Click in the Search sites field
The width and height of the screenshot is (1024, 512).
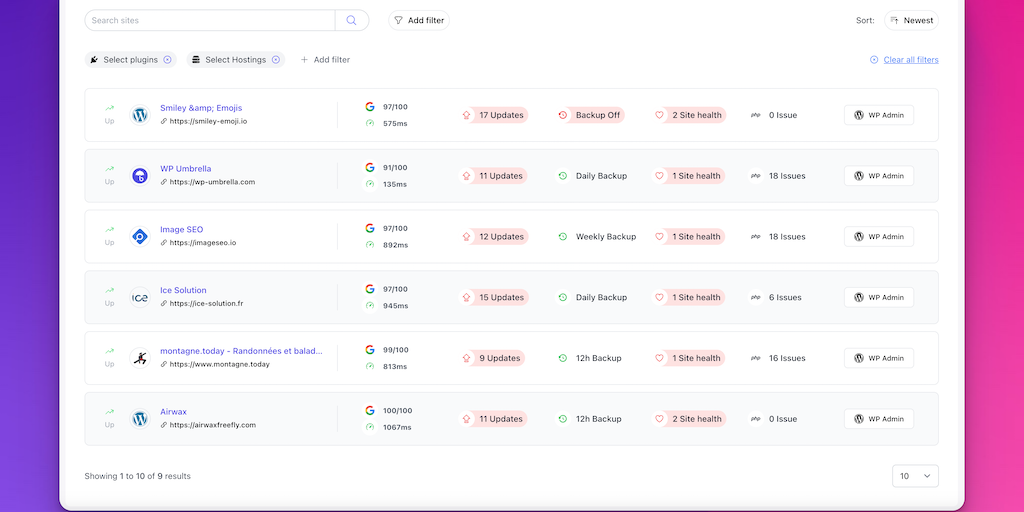coord(210,20)
